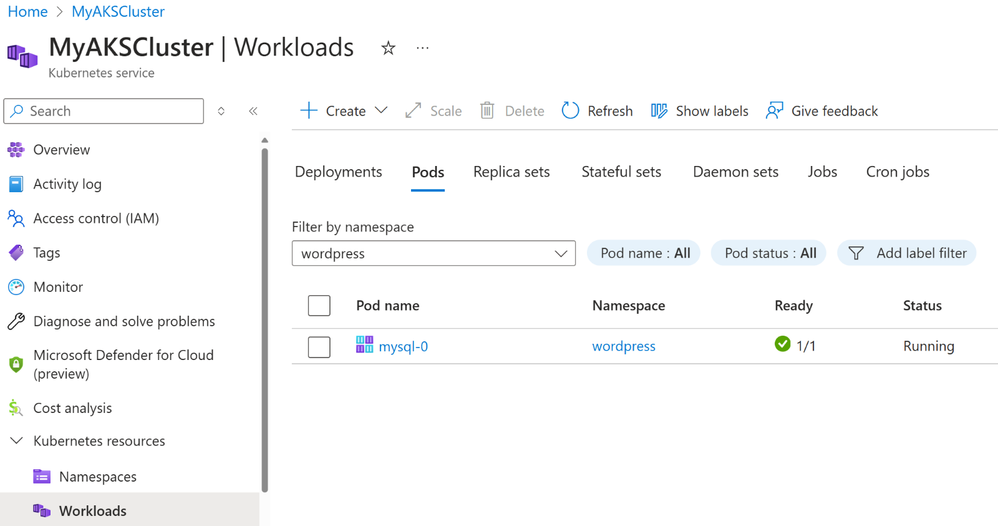Click the green ready checkmark for mysql-0

click(782, 344)
